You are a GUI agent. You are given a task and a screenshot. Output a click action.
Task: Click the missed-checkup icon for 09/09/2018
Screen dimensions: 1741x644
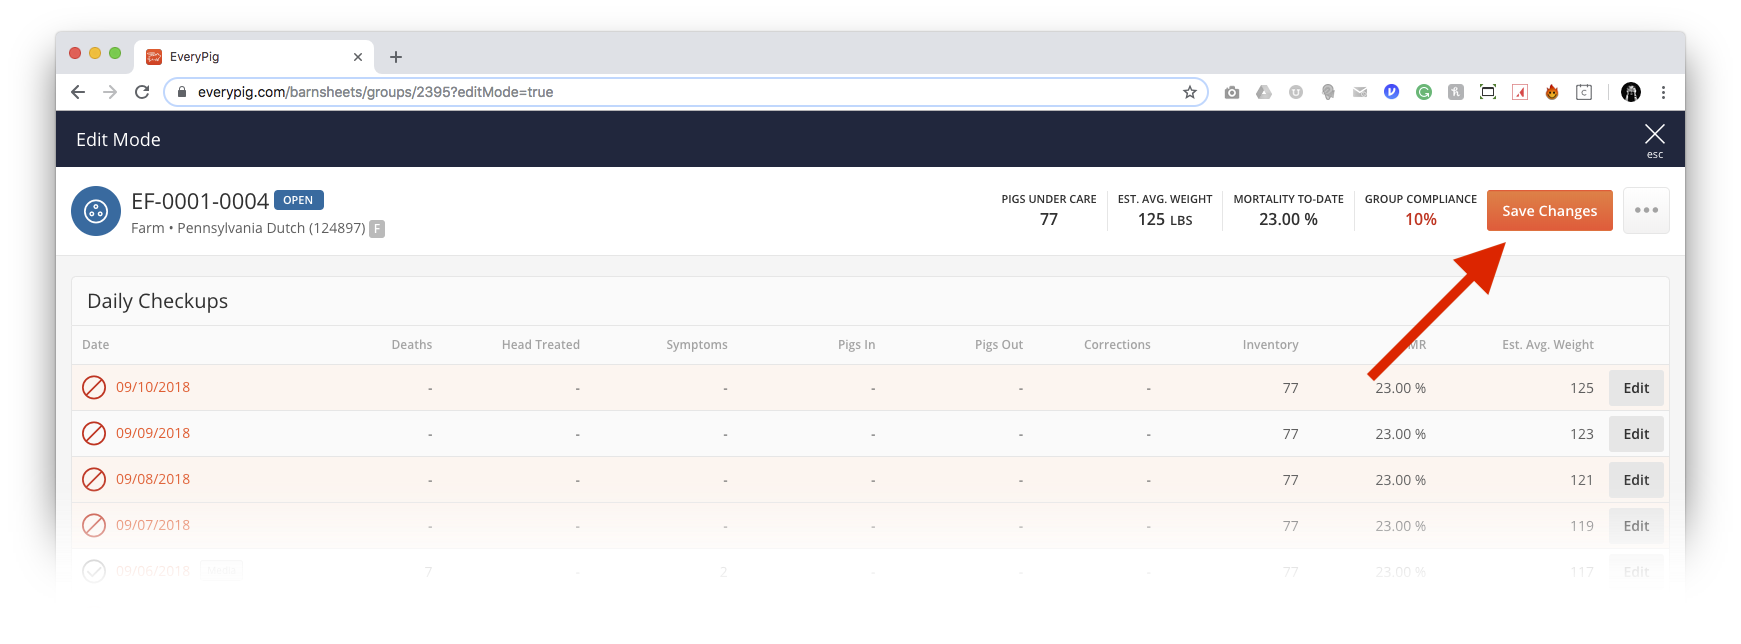coord(94,433)
